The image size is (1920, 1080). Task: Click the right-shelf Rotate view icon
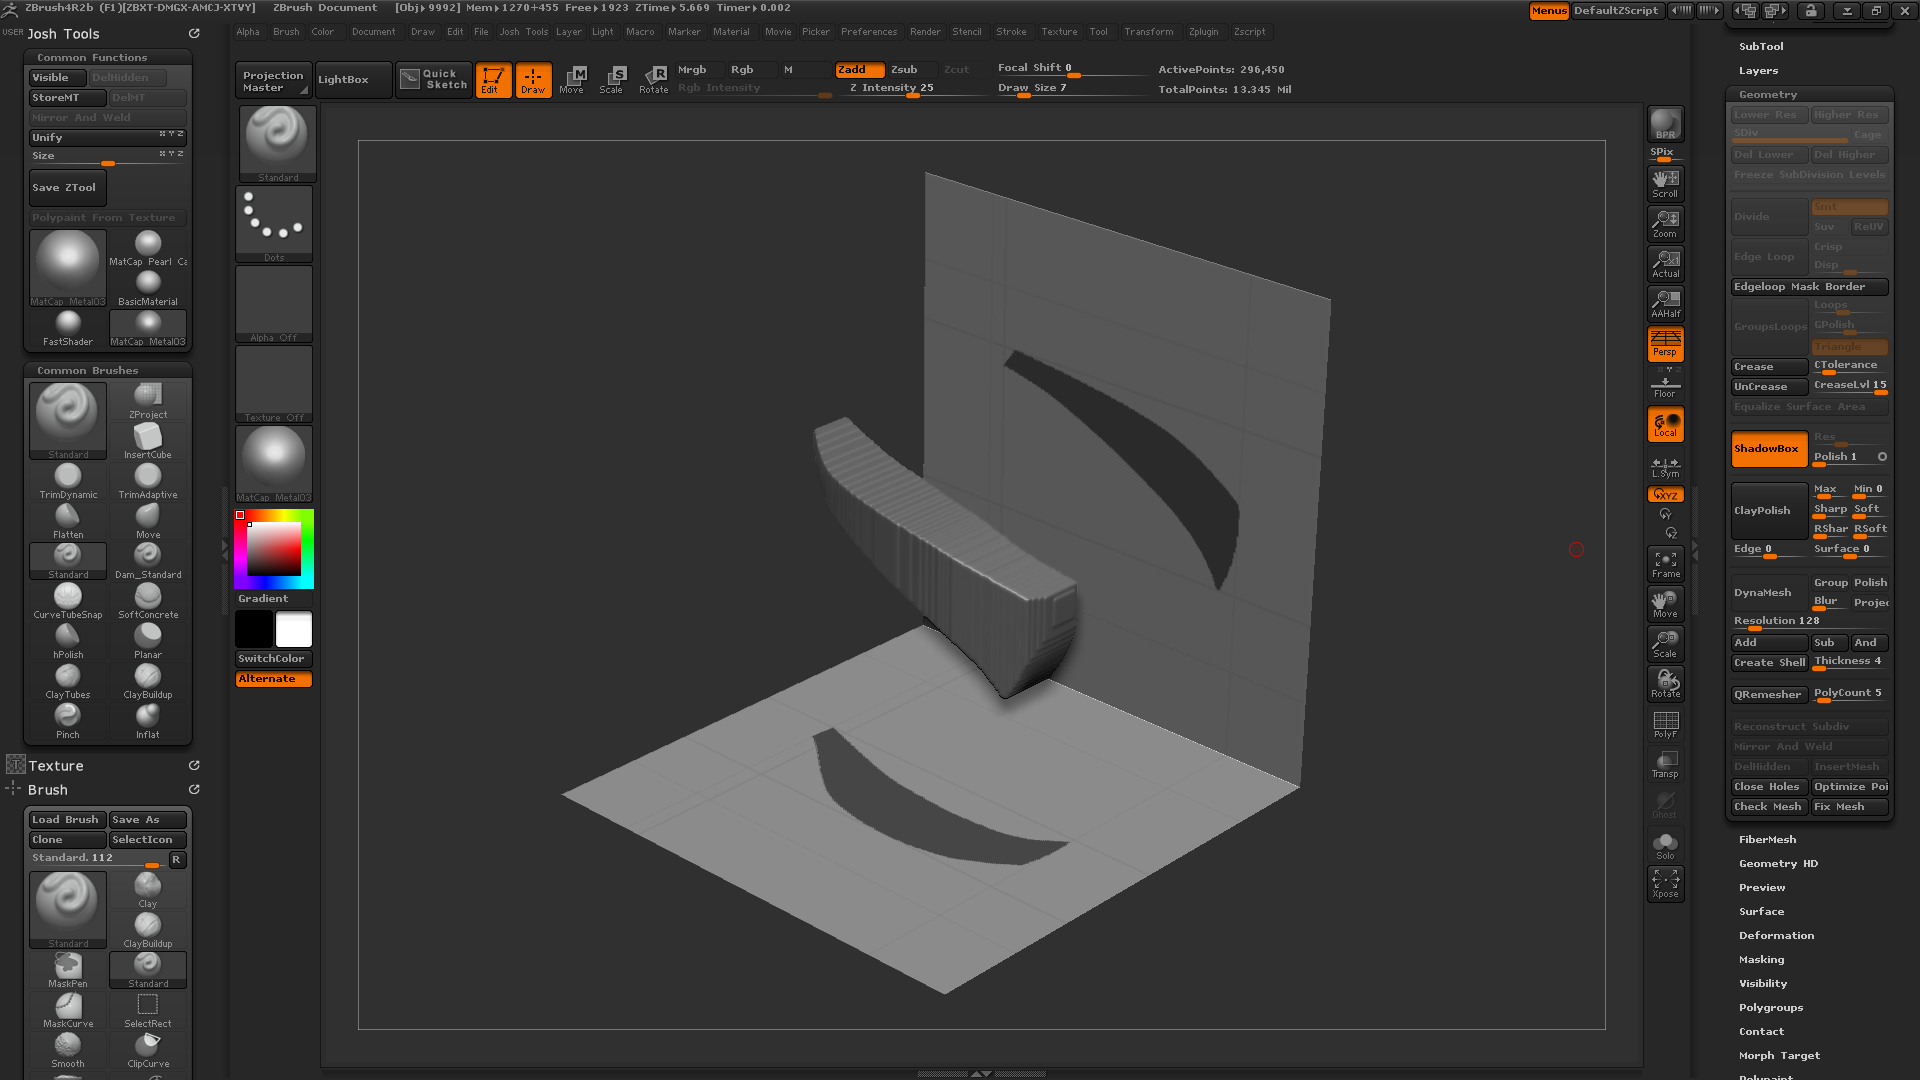(x=1665, y=684)
